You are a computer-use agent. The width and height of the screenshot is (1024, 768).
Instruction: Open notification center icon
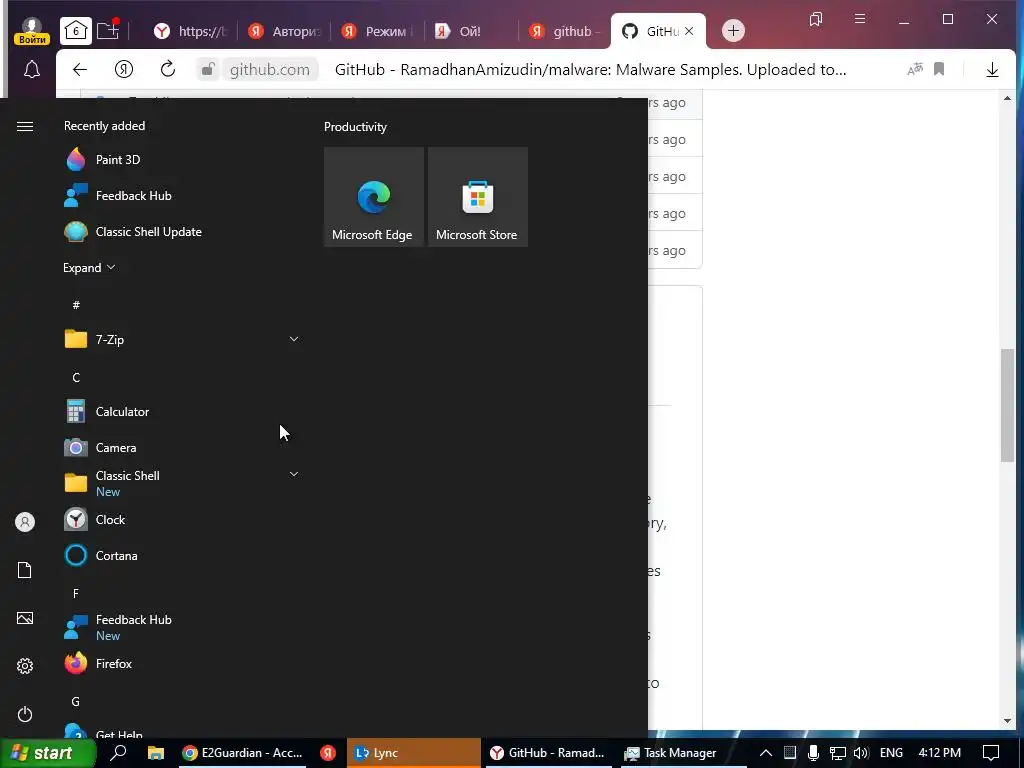click(991, 753)
